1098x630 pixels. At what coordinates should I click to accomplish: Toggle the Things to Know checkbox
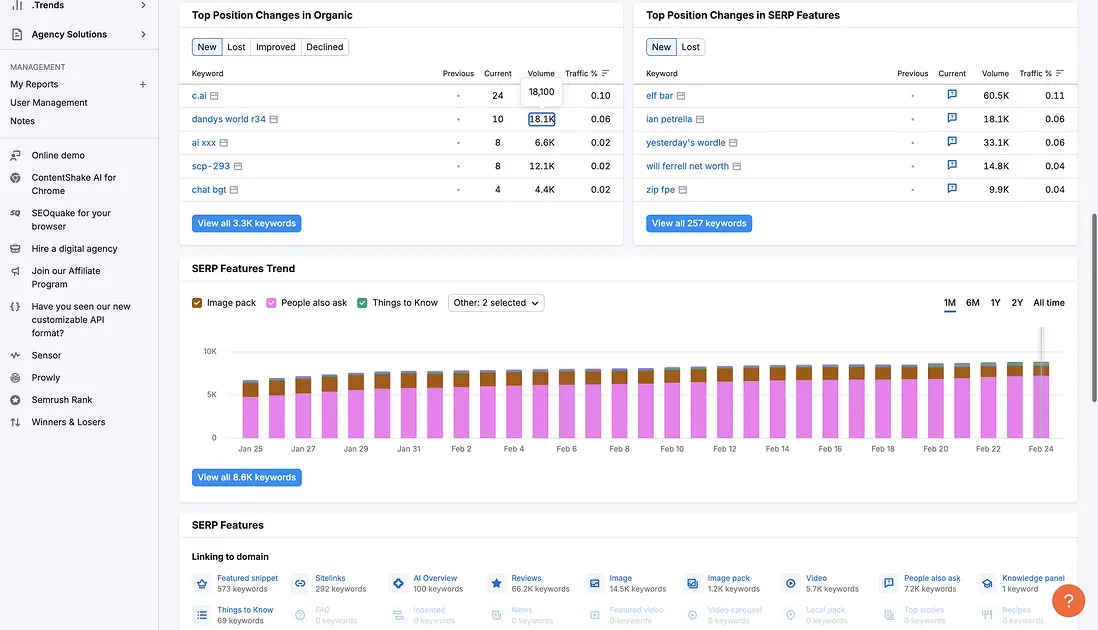tap(363, 303)
